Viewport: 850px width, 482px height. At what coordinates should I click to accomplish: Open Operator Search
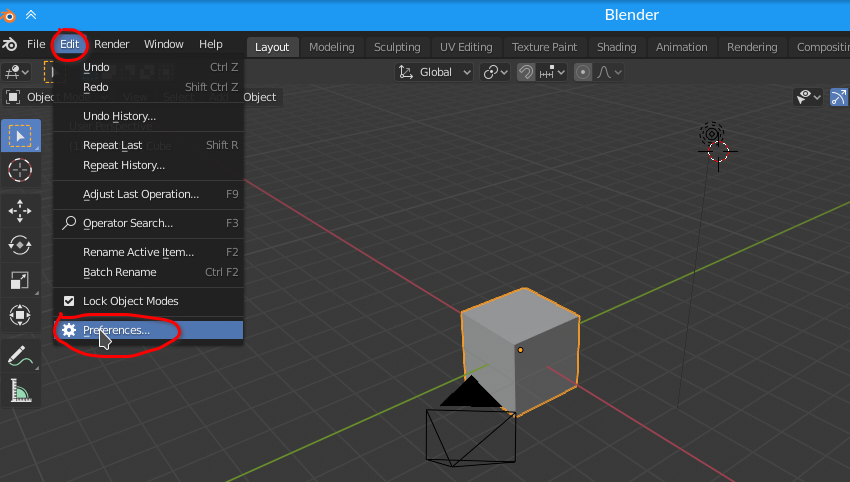149,223
